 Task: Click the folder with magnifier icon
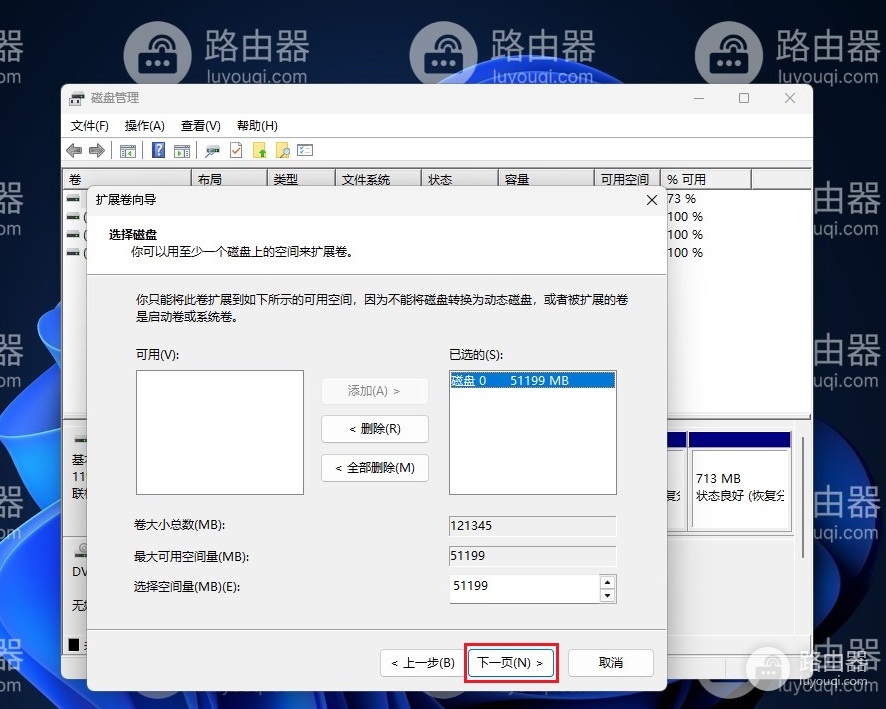click(x=283, y=150)
